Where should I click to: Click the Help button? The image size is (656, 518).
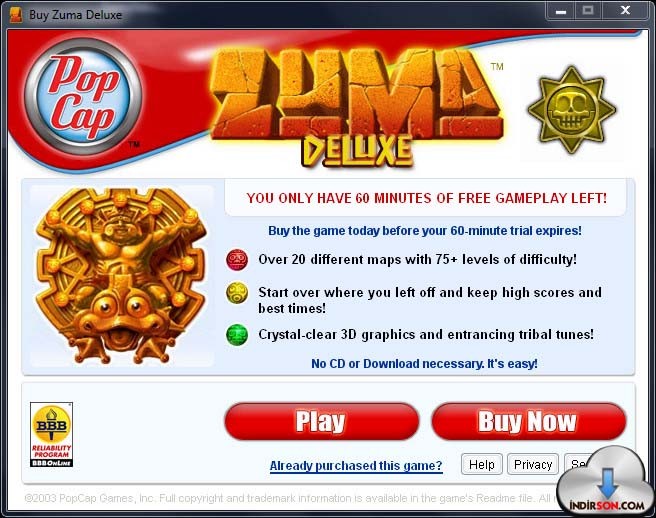coord(482,464)
